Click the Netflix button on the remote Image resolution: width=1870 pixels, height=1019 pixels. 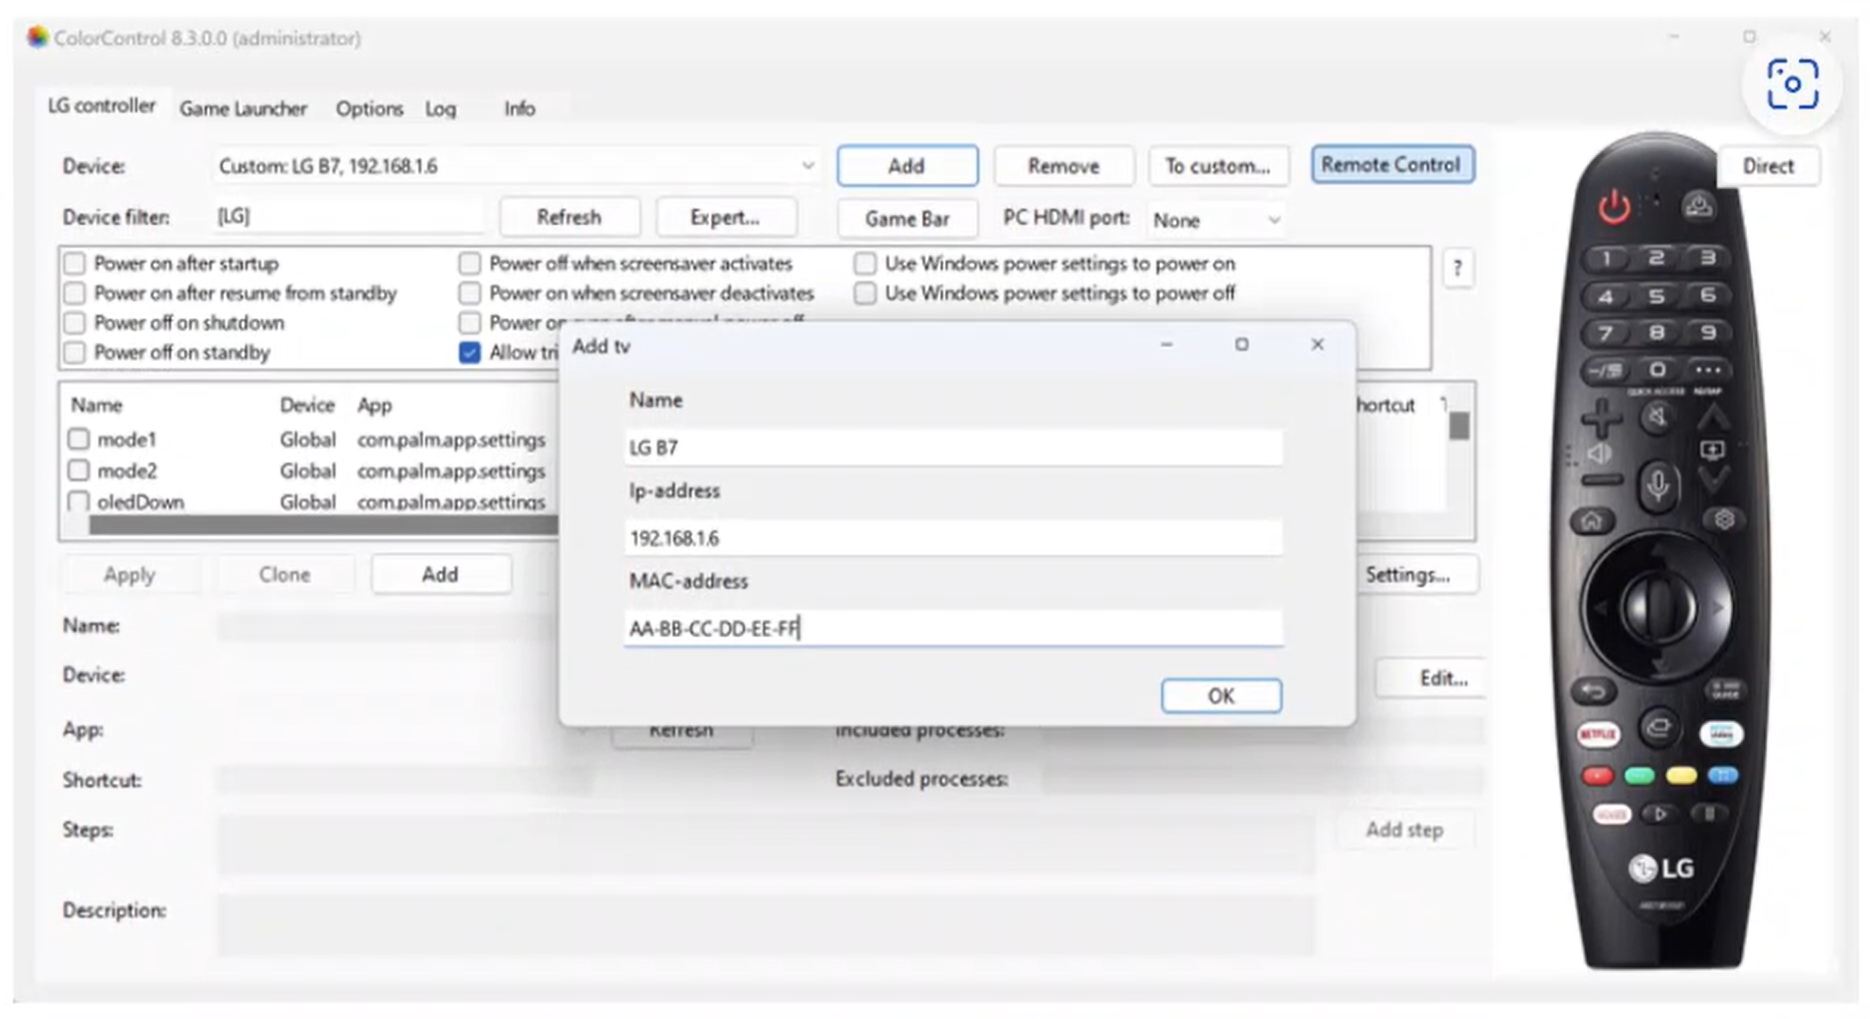[1598, 735]
